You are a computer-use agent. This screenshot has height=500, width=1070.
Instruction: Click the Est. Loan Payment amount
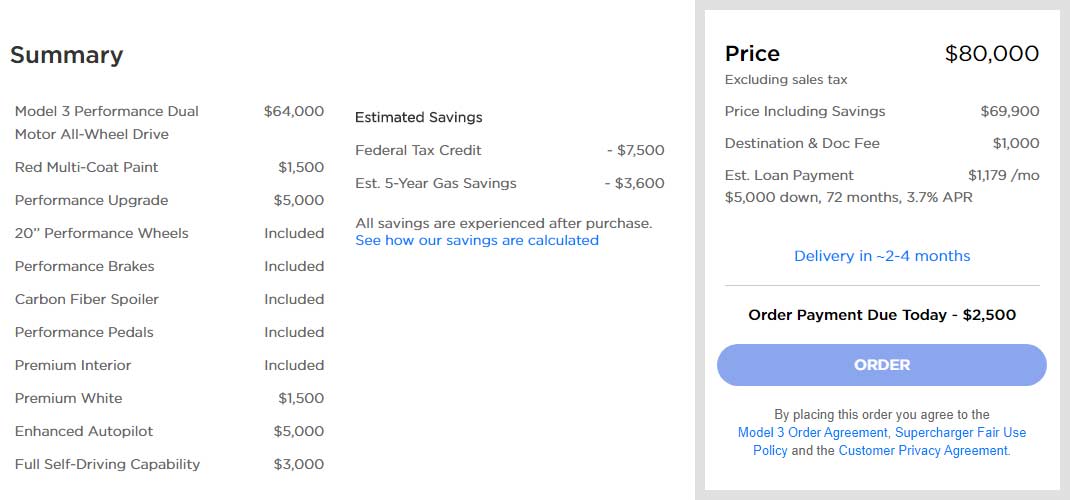tap(1003, 175)
